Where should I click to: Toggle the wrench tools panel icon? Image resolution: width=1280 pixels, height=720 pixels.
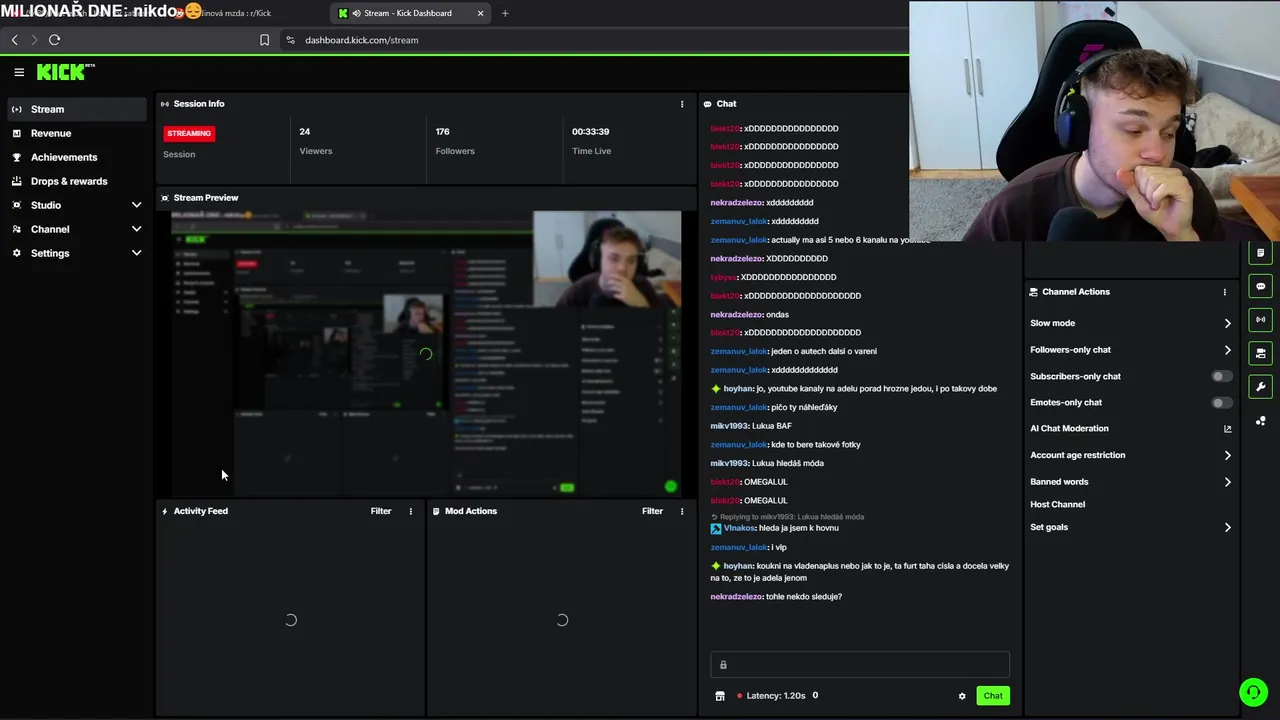click(1260, 387)
